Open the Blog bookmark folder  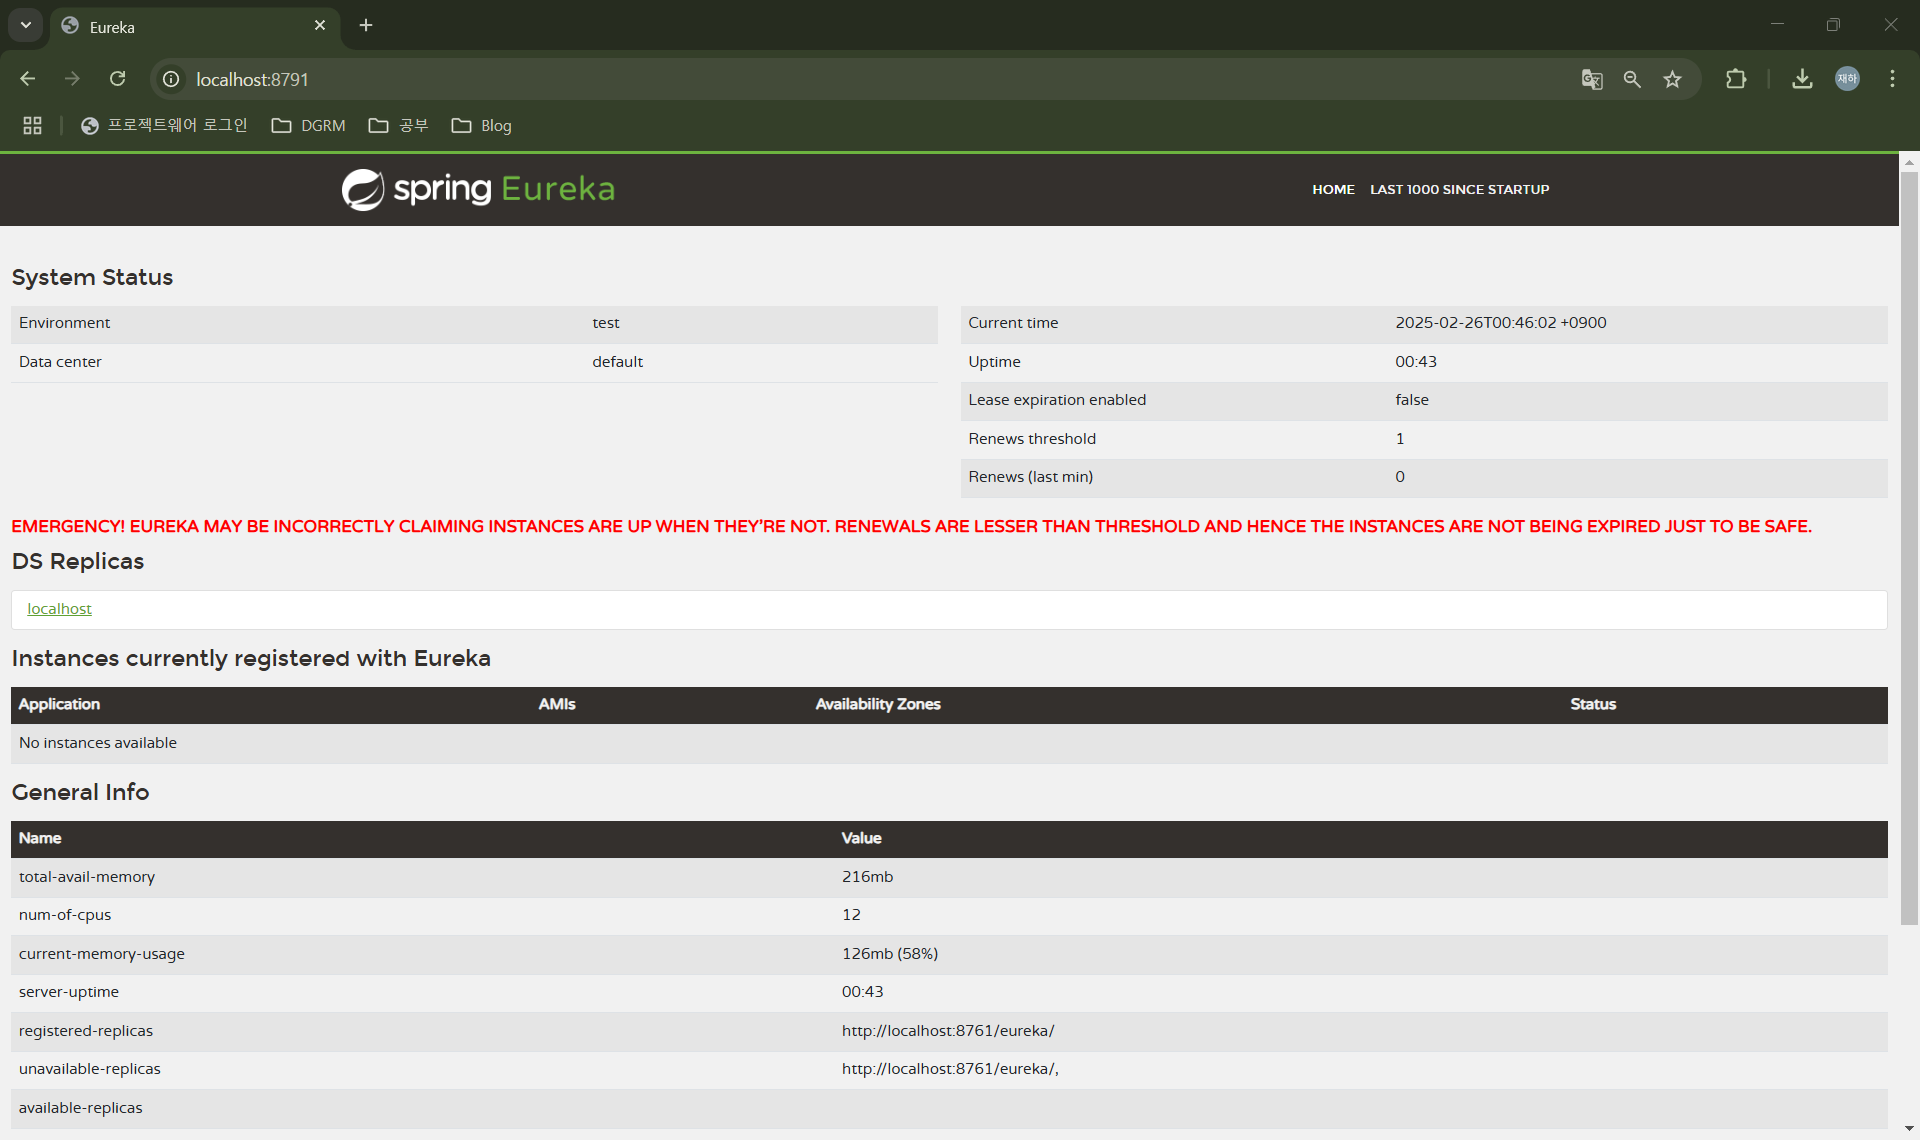482,125
